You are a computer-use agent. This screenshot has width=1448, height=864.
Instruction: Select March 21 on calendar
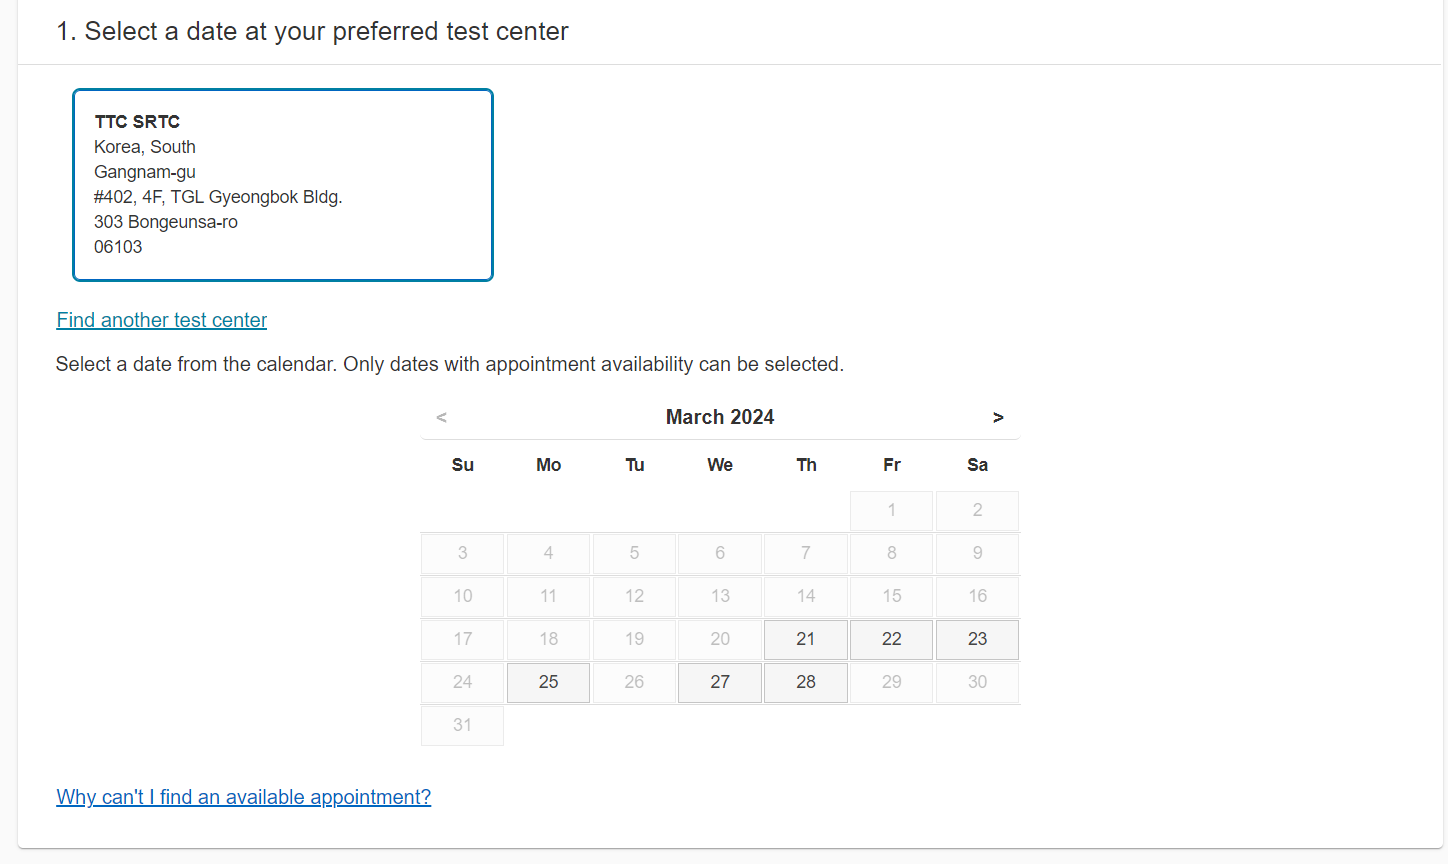[x=806, y=640]
